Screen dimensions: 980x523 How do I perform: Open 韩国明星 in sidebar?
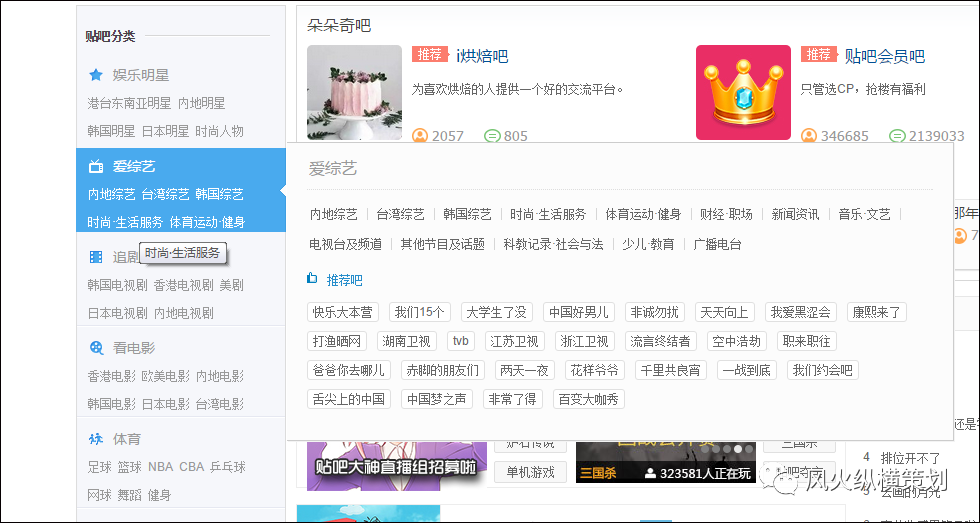(x=111, y=131)
